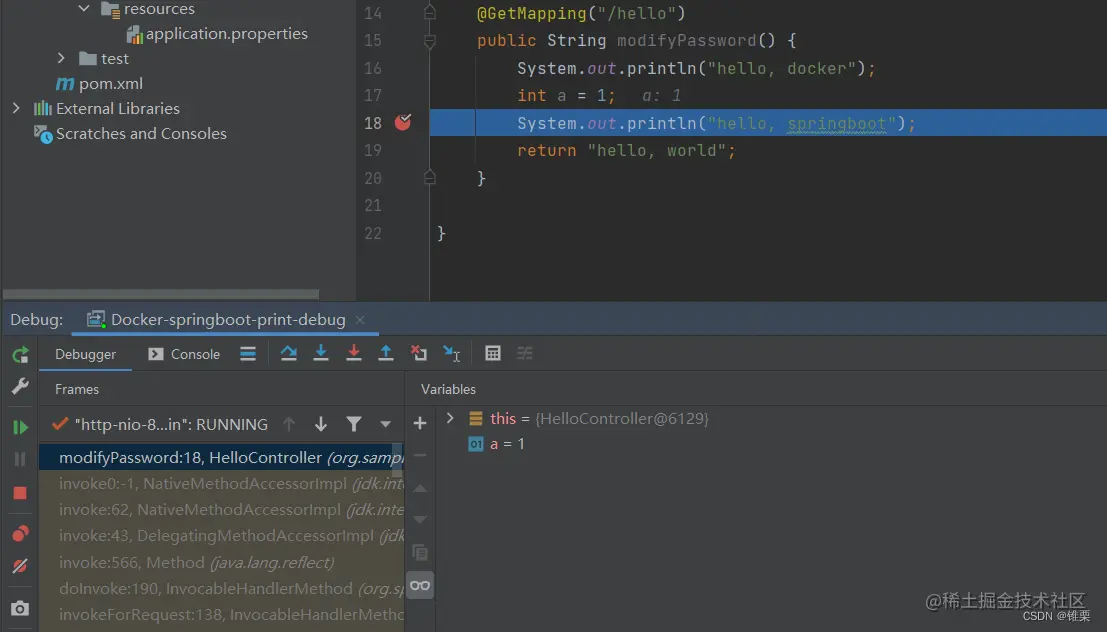Open Evaluate Expression calculator icon
1107x632 pixels.
pos(493,353)
